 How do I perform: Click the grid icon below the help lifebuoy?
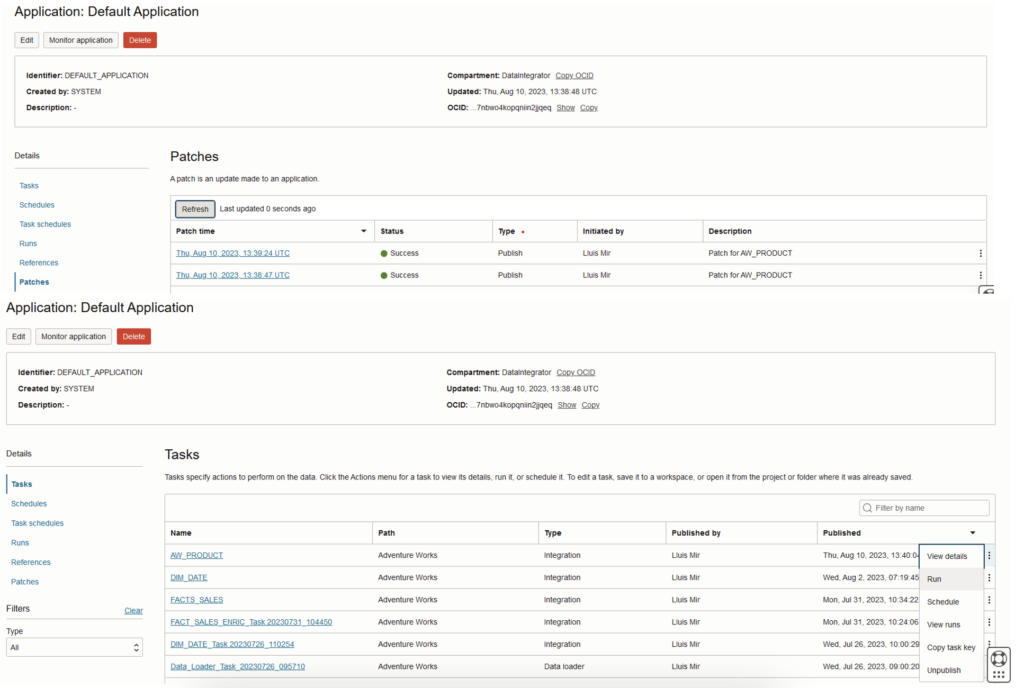(998, 676)
